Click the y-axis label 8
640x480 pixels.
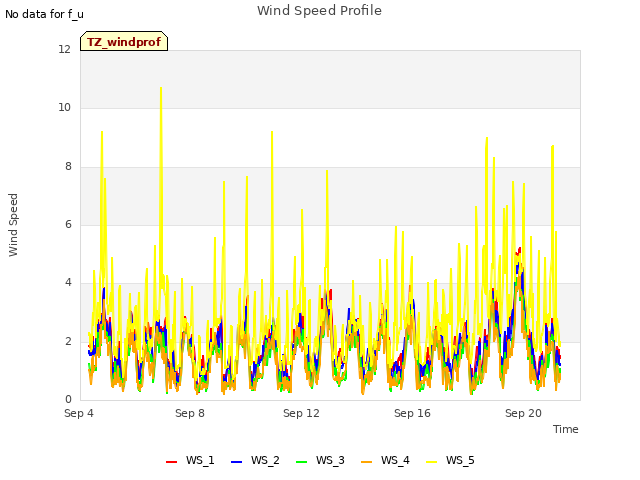click(68, 166)
